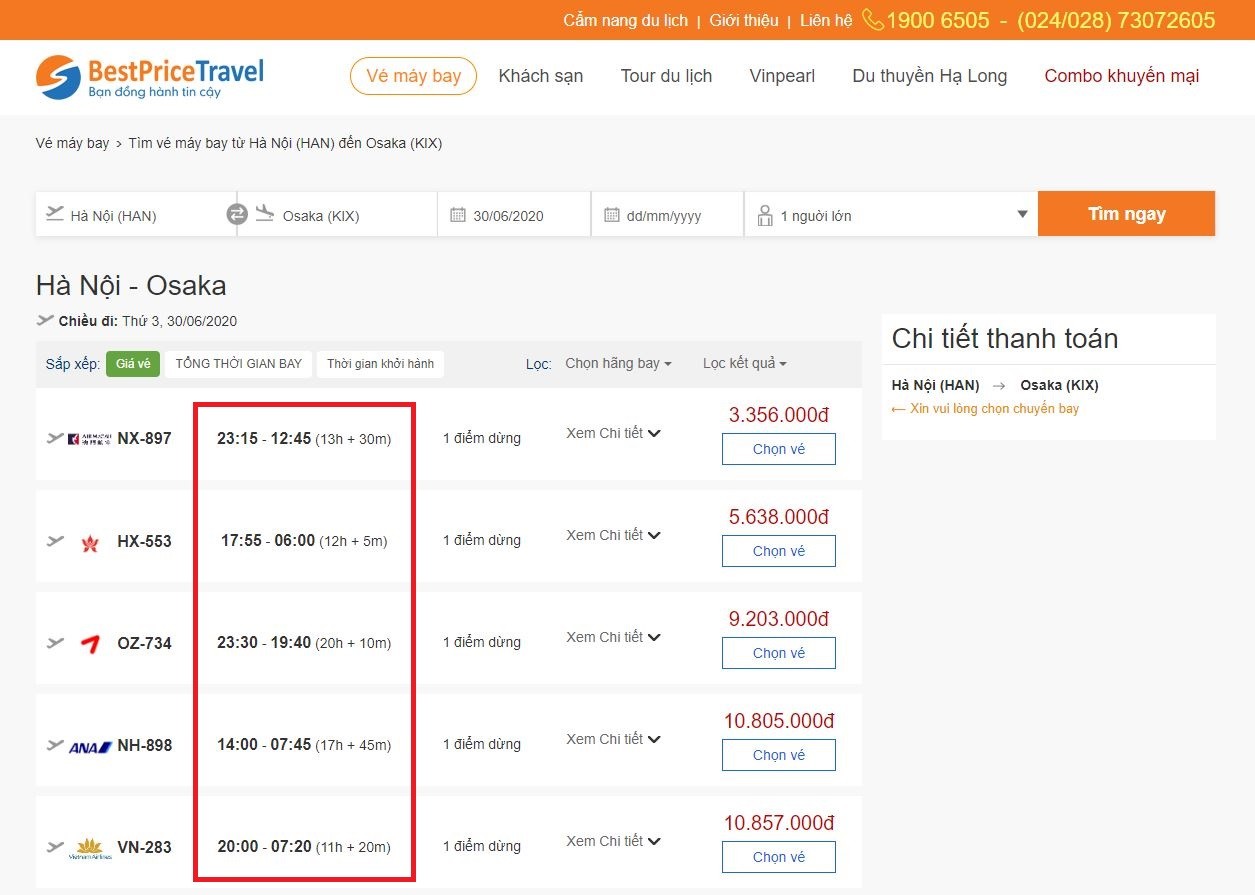Expand the Lọc kết quả dropdown
This screenshot has height=895, width=1255.
point(744,364)
